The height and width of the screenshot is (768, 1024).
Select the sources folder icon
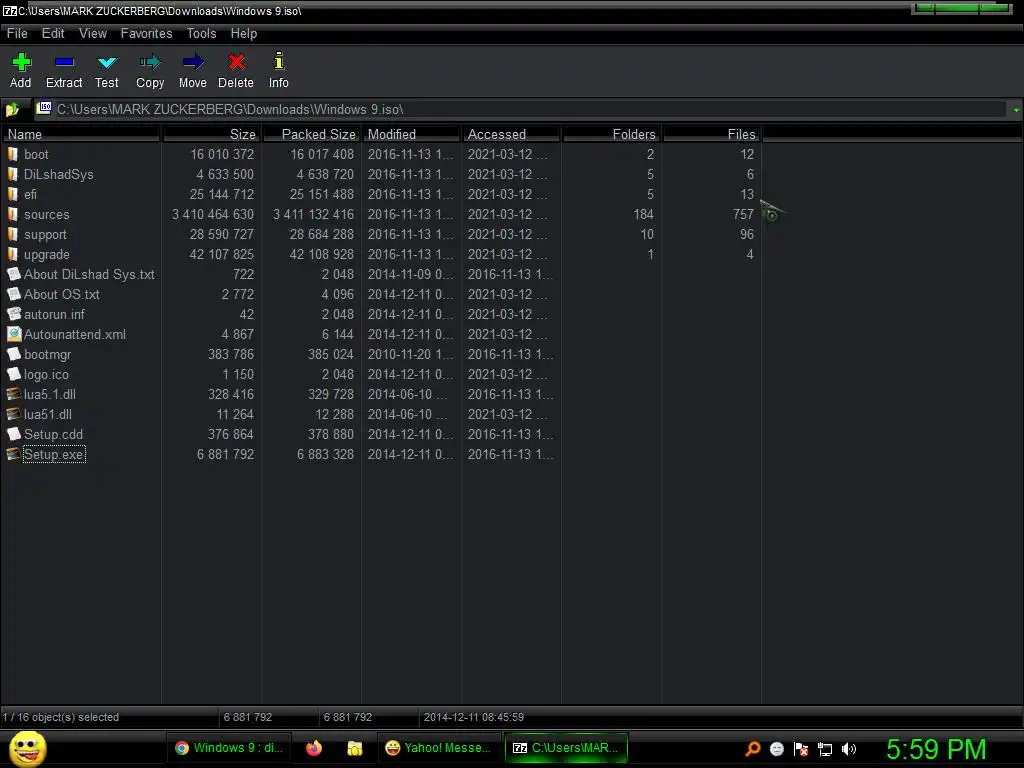13,214
